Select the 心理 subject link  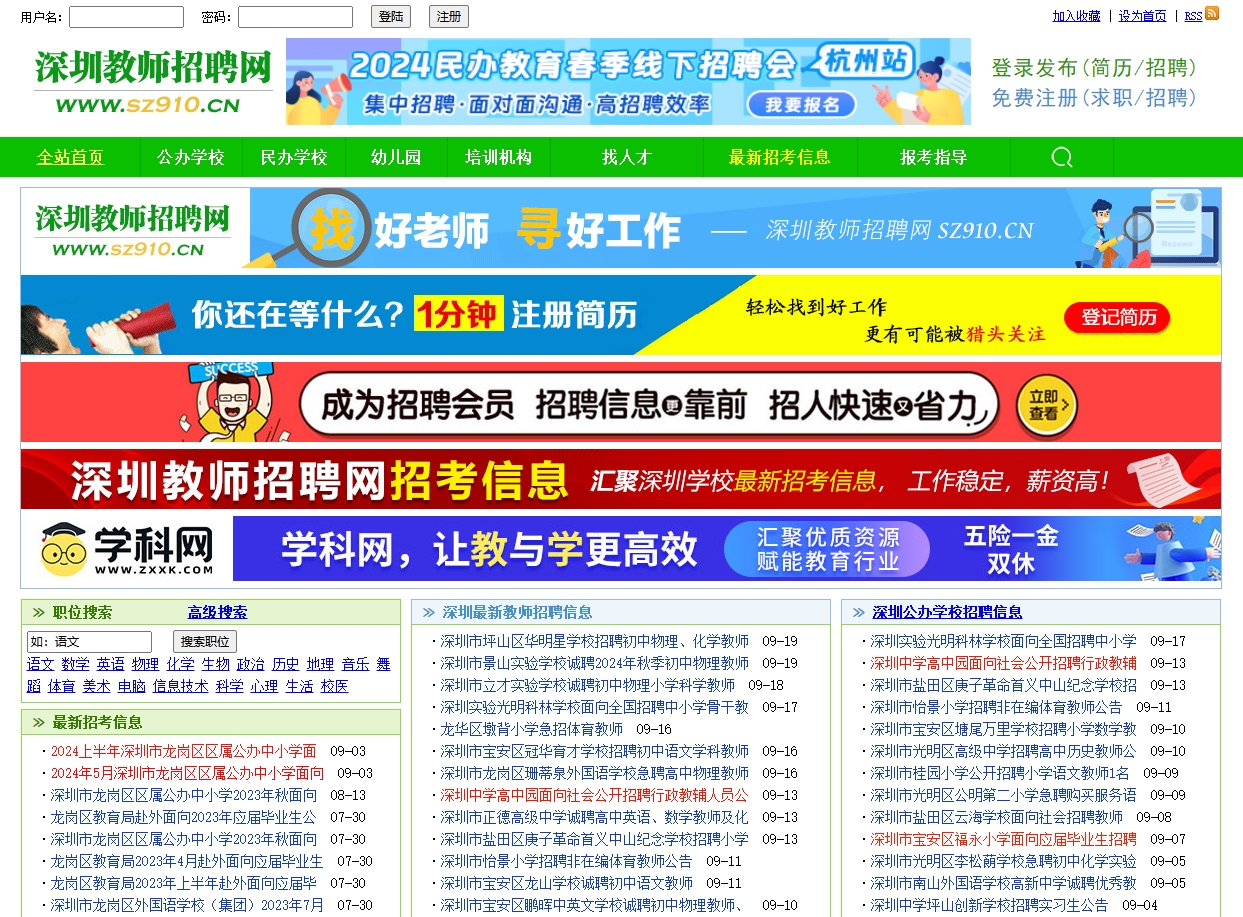(264, 686)
